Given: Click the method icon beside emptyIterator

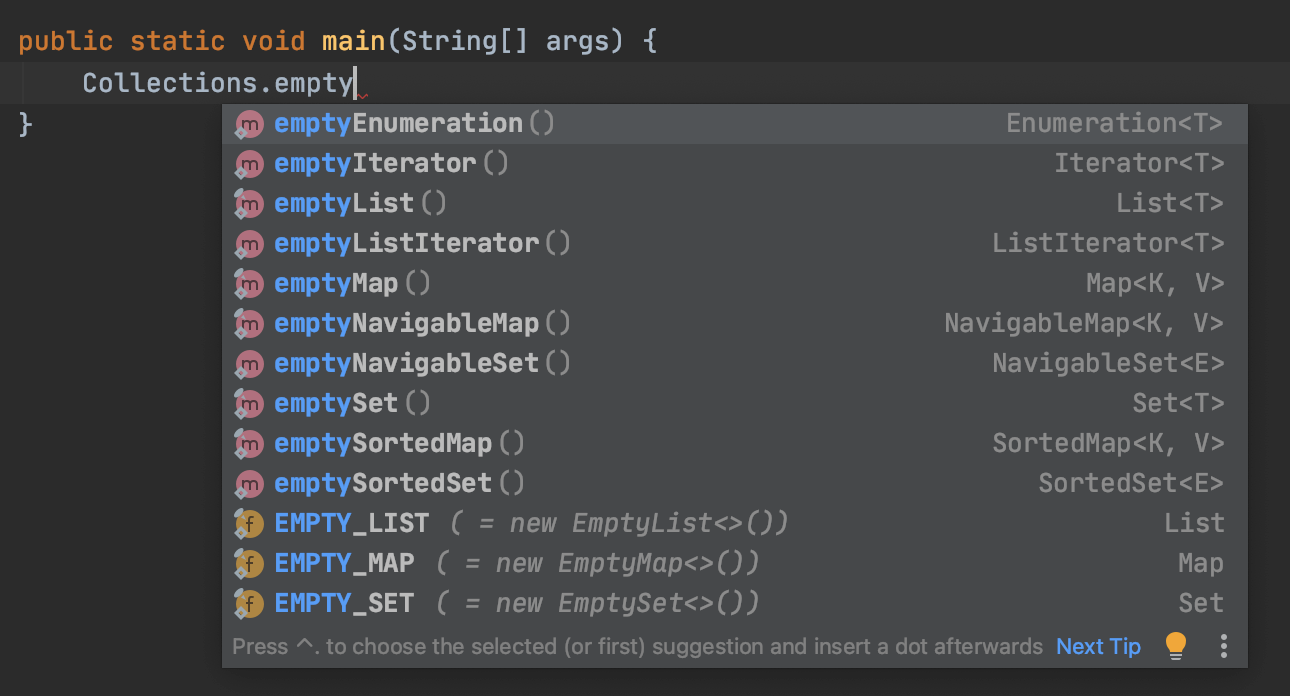Looking at the screenshot, I should coord(248,164).
